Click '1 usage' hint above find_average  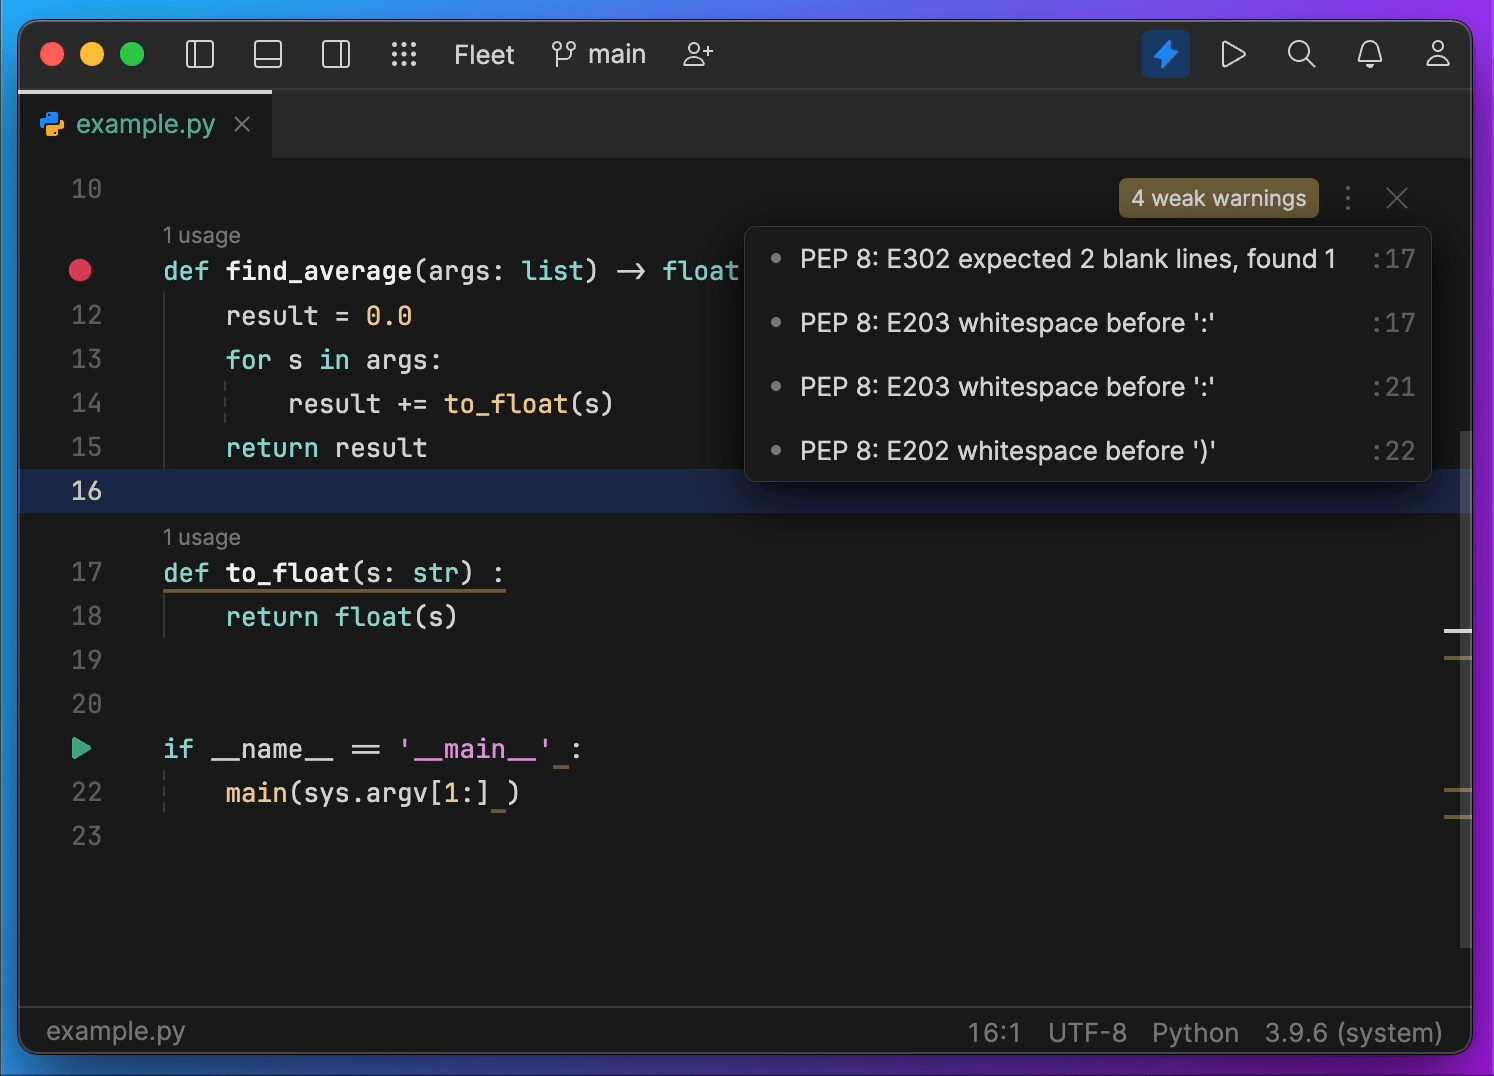pos(202,236)
